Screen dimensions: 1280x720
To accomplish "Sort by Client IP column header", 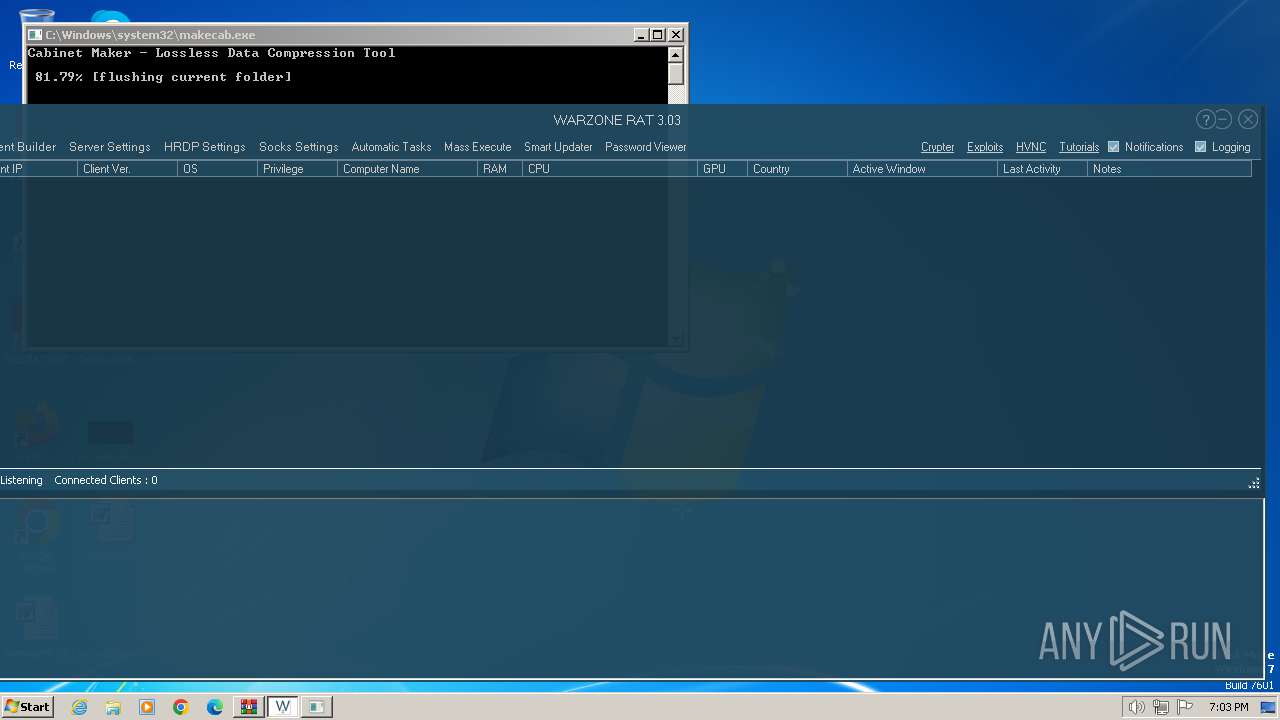I will click(x=38, y=169).
